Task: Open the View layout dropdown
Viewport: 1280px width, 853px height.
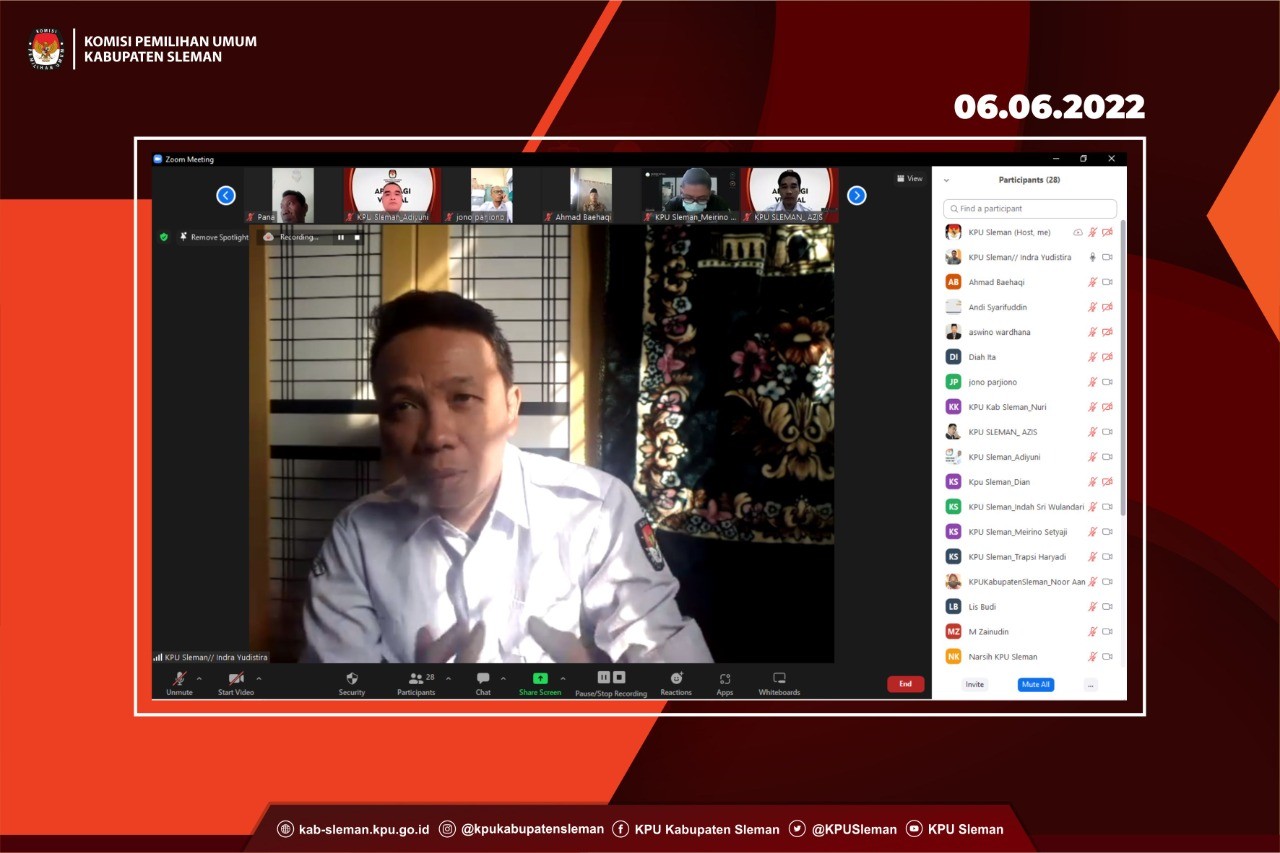Action: pyautogui.click(x=909, y=179)
